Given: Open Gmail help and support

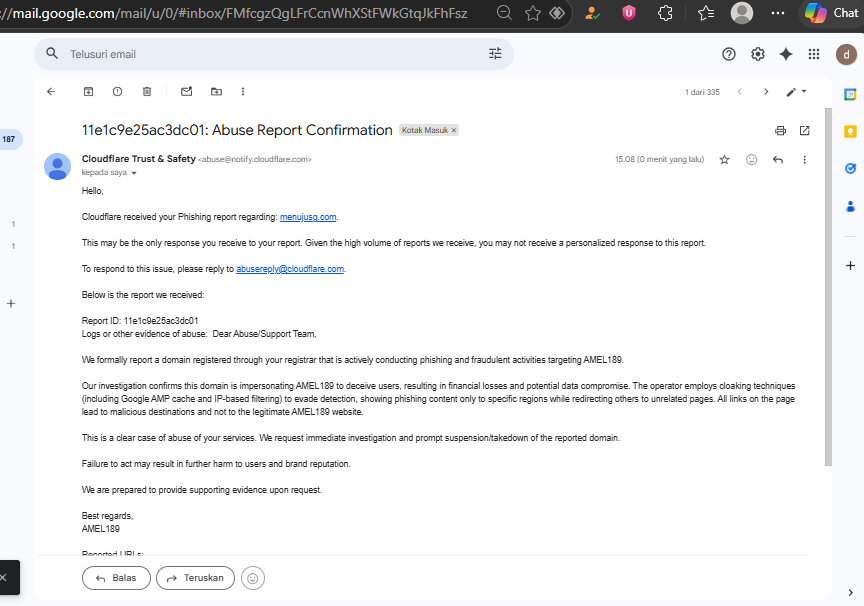Looking at the screenshot, I should [x=729, y=54].
